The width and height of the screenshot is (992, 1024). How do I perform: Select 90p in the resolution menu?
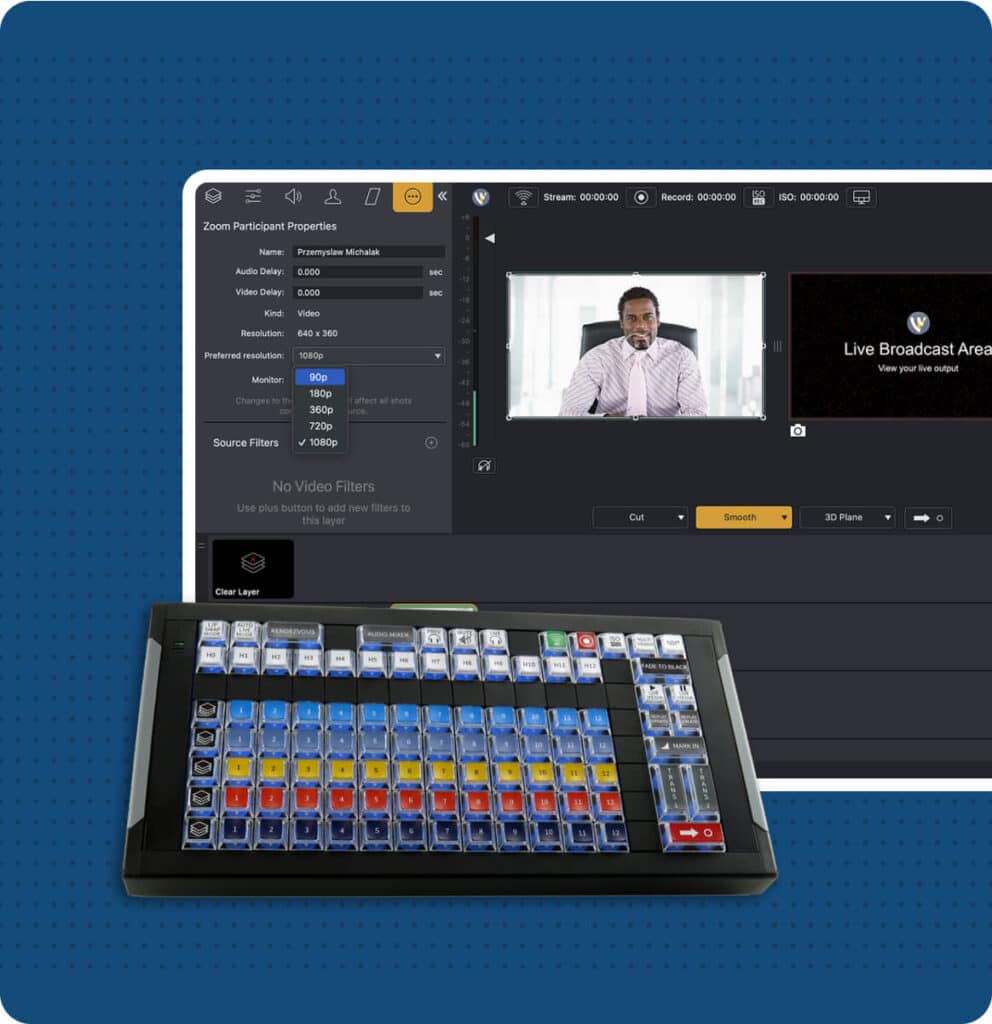pyautogui.click(x=319, y=376)
